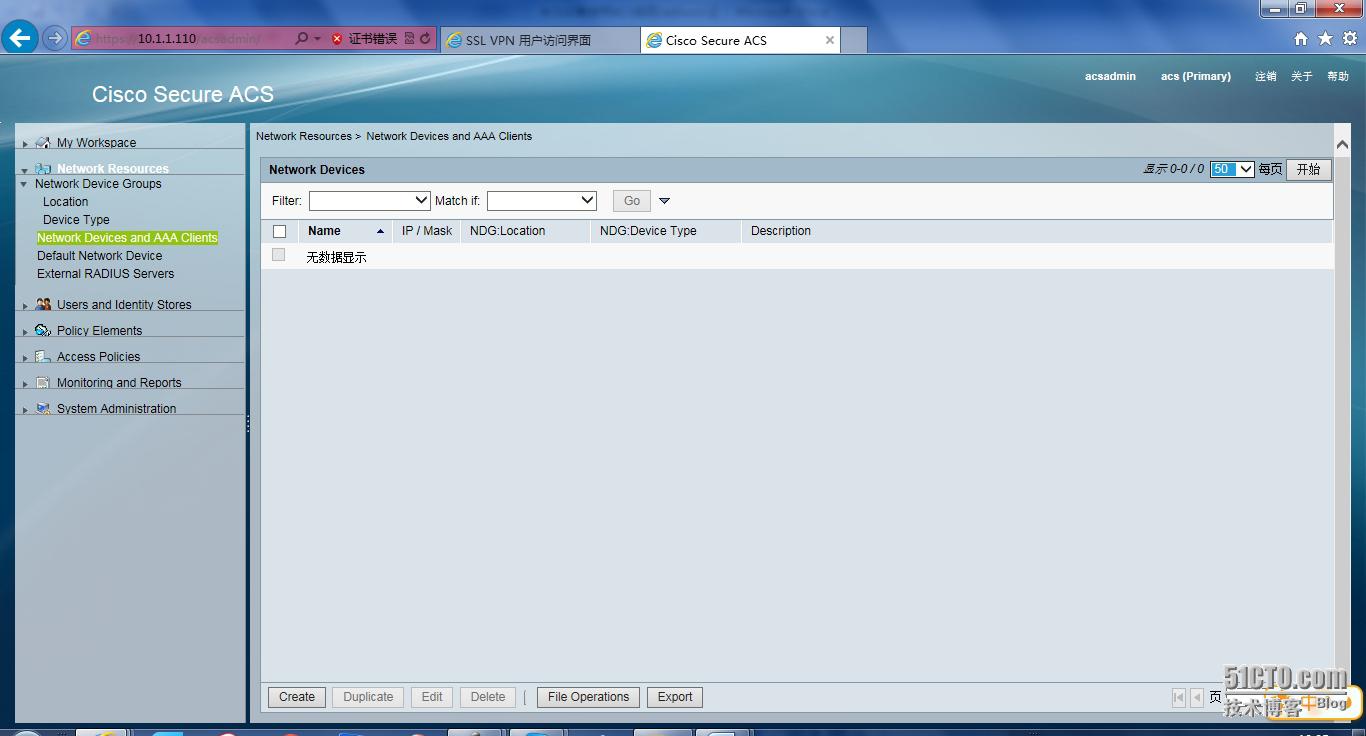Expand Users and Identity Stores arrow
1366x736 pixels.
click(25, 306)
